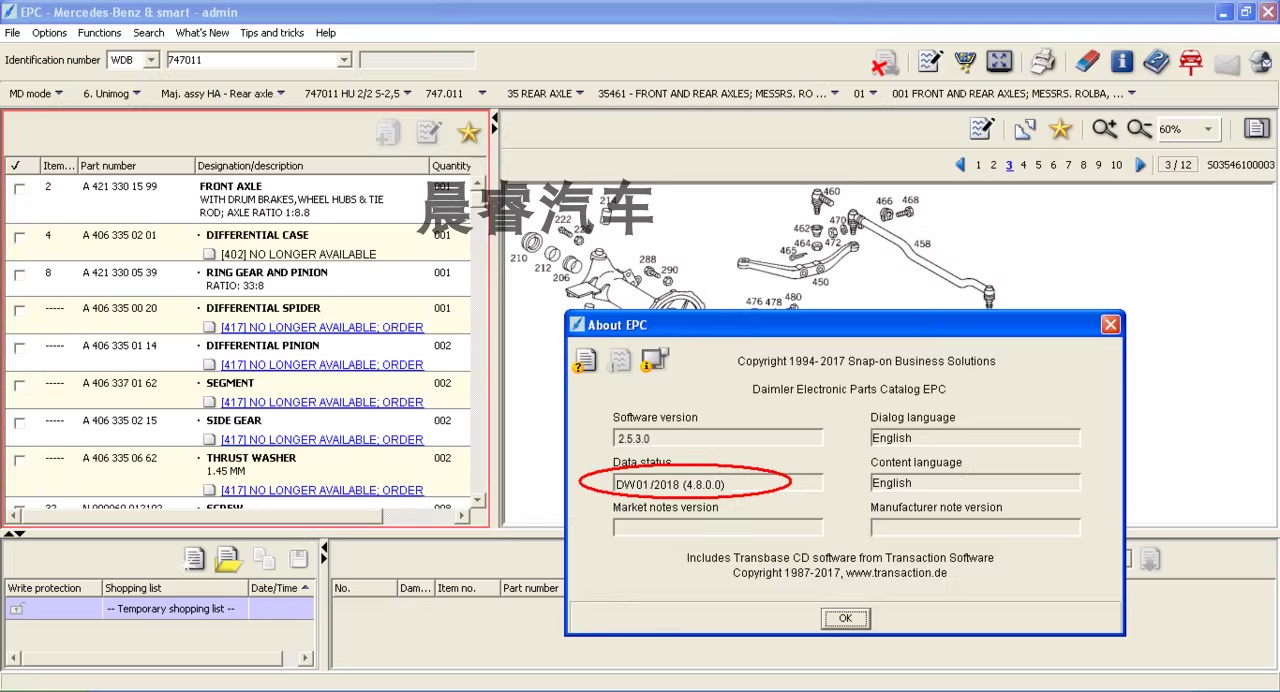Viewport: 1280px width, 692px height.
Task: Expand the MD mode dropdown
Action: (x=36, y=94)
